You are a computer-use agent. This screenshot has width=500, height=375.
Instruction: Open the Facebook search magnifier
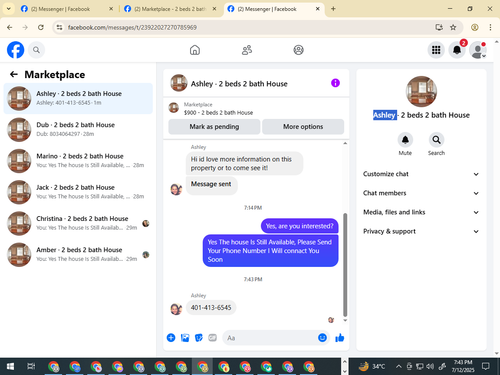tap(36, 50)
